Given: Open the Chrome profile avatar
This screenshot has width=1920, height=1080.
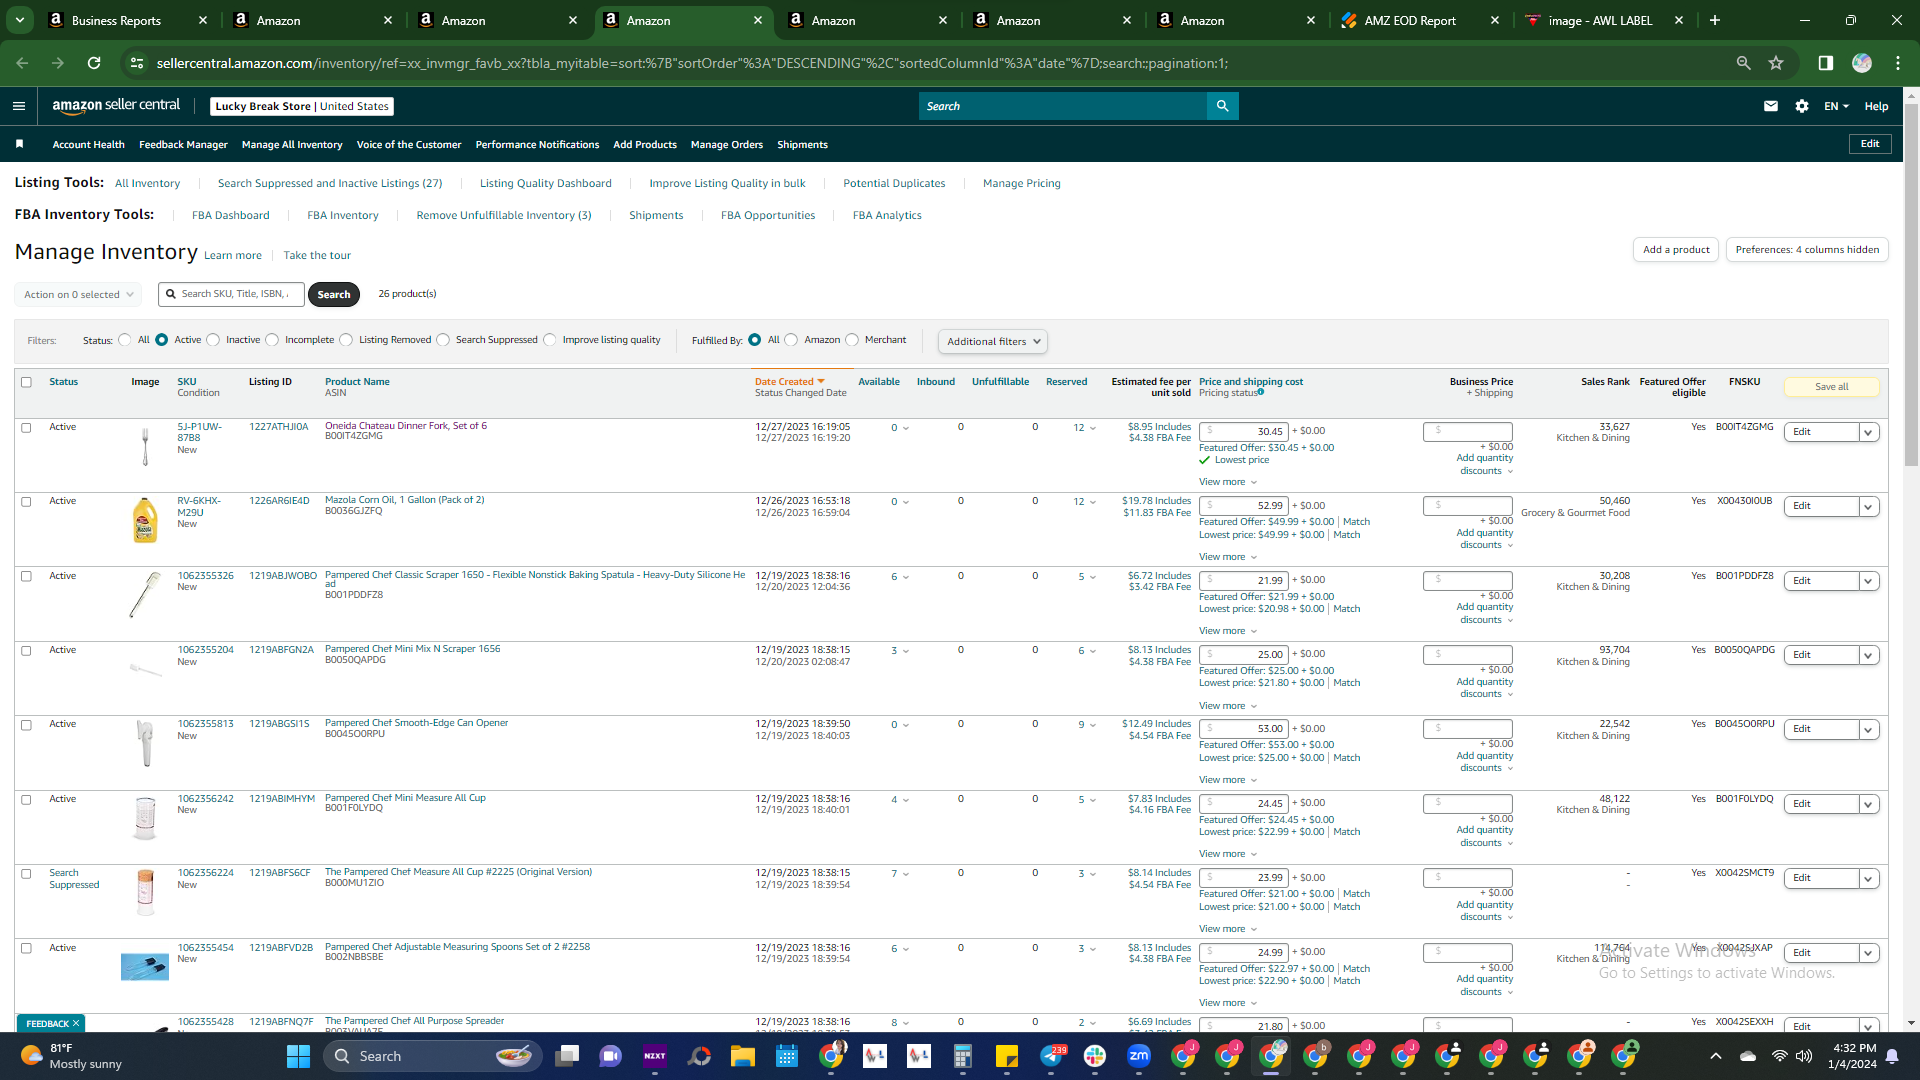Looking at the screenshot, I should click(1861, 63).
